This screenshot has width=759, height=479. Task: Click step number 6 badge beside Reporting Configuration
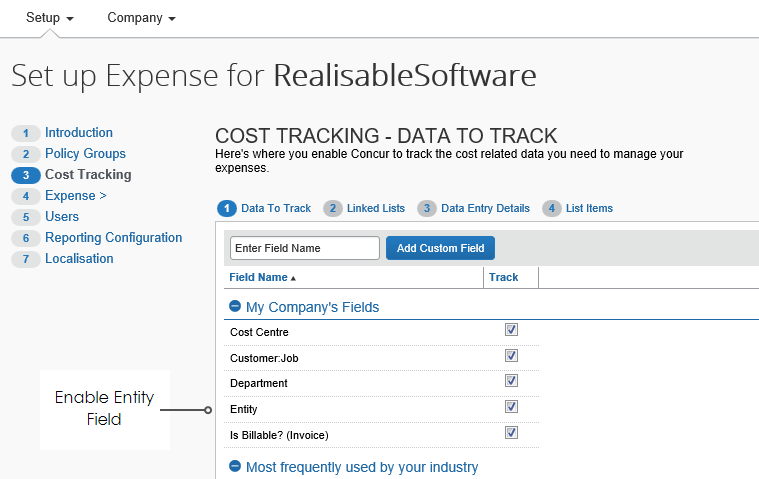[26, 238]
